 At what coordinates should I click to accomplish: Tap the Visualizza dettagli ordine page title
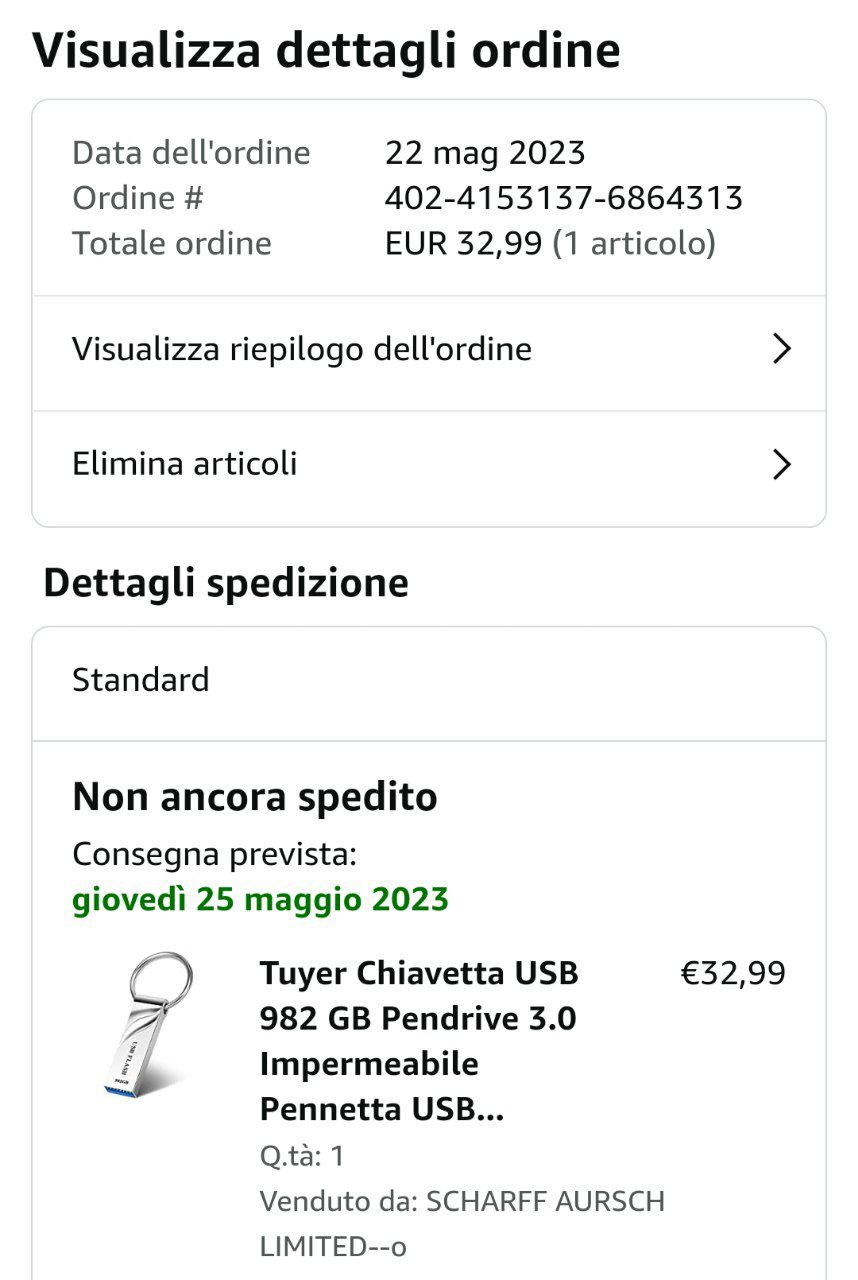pyautogui.click(x=326, y=50)
